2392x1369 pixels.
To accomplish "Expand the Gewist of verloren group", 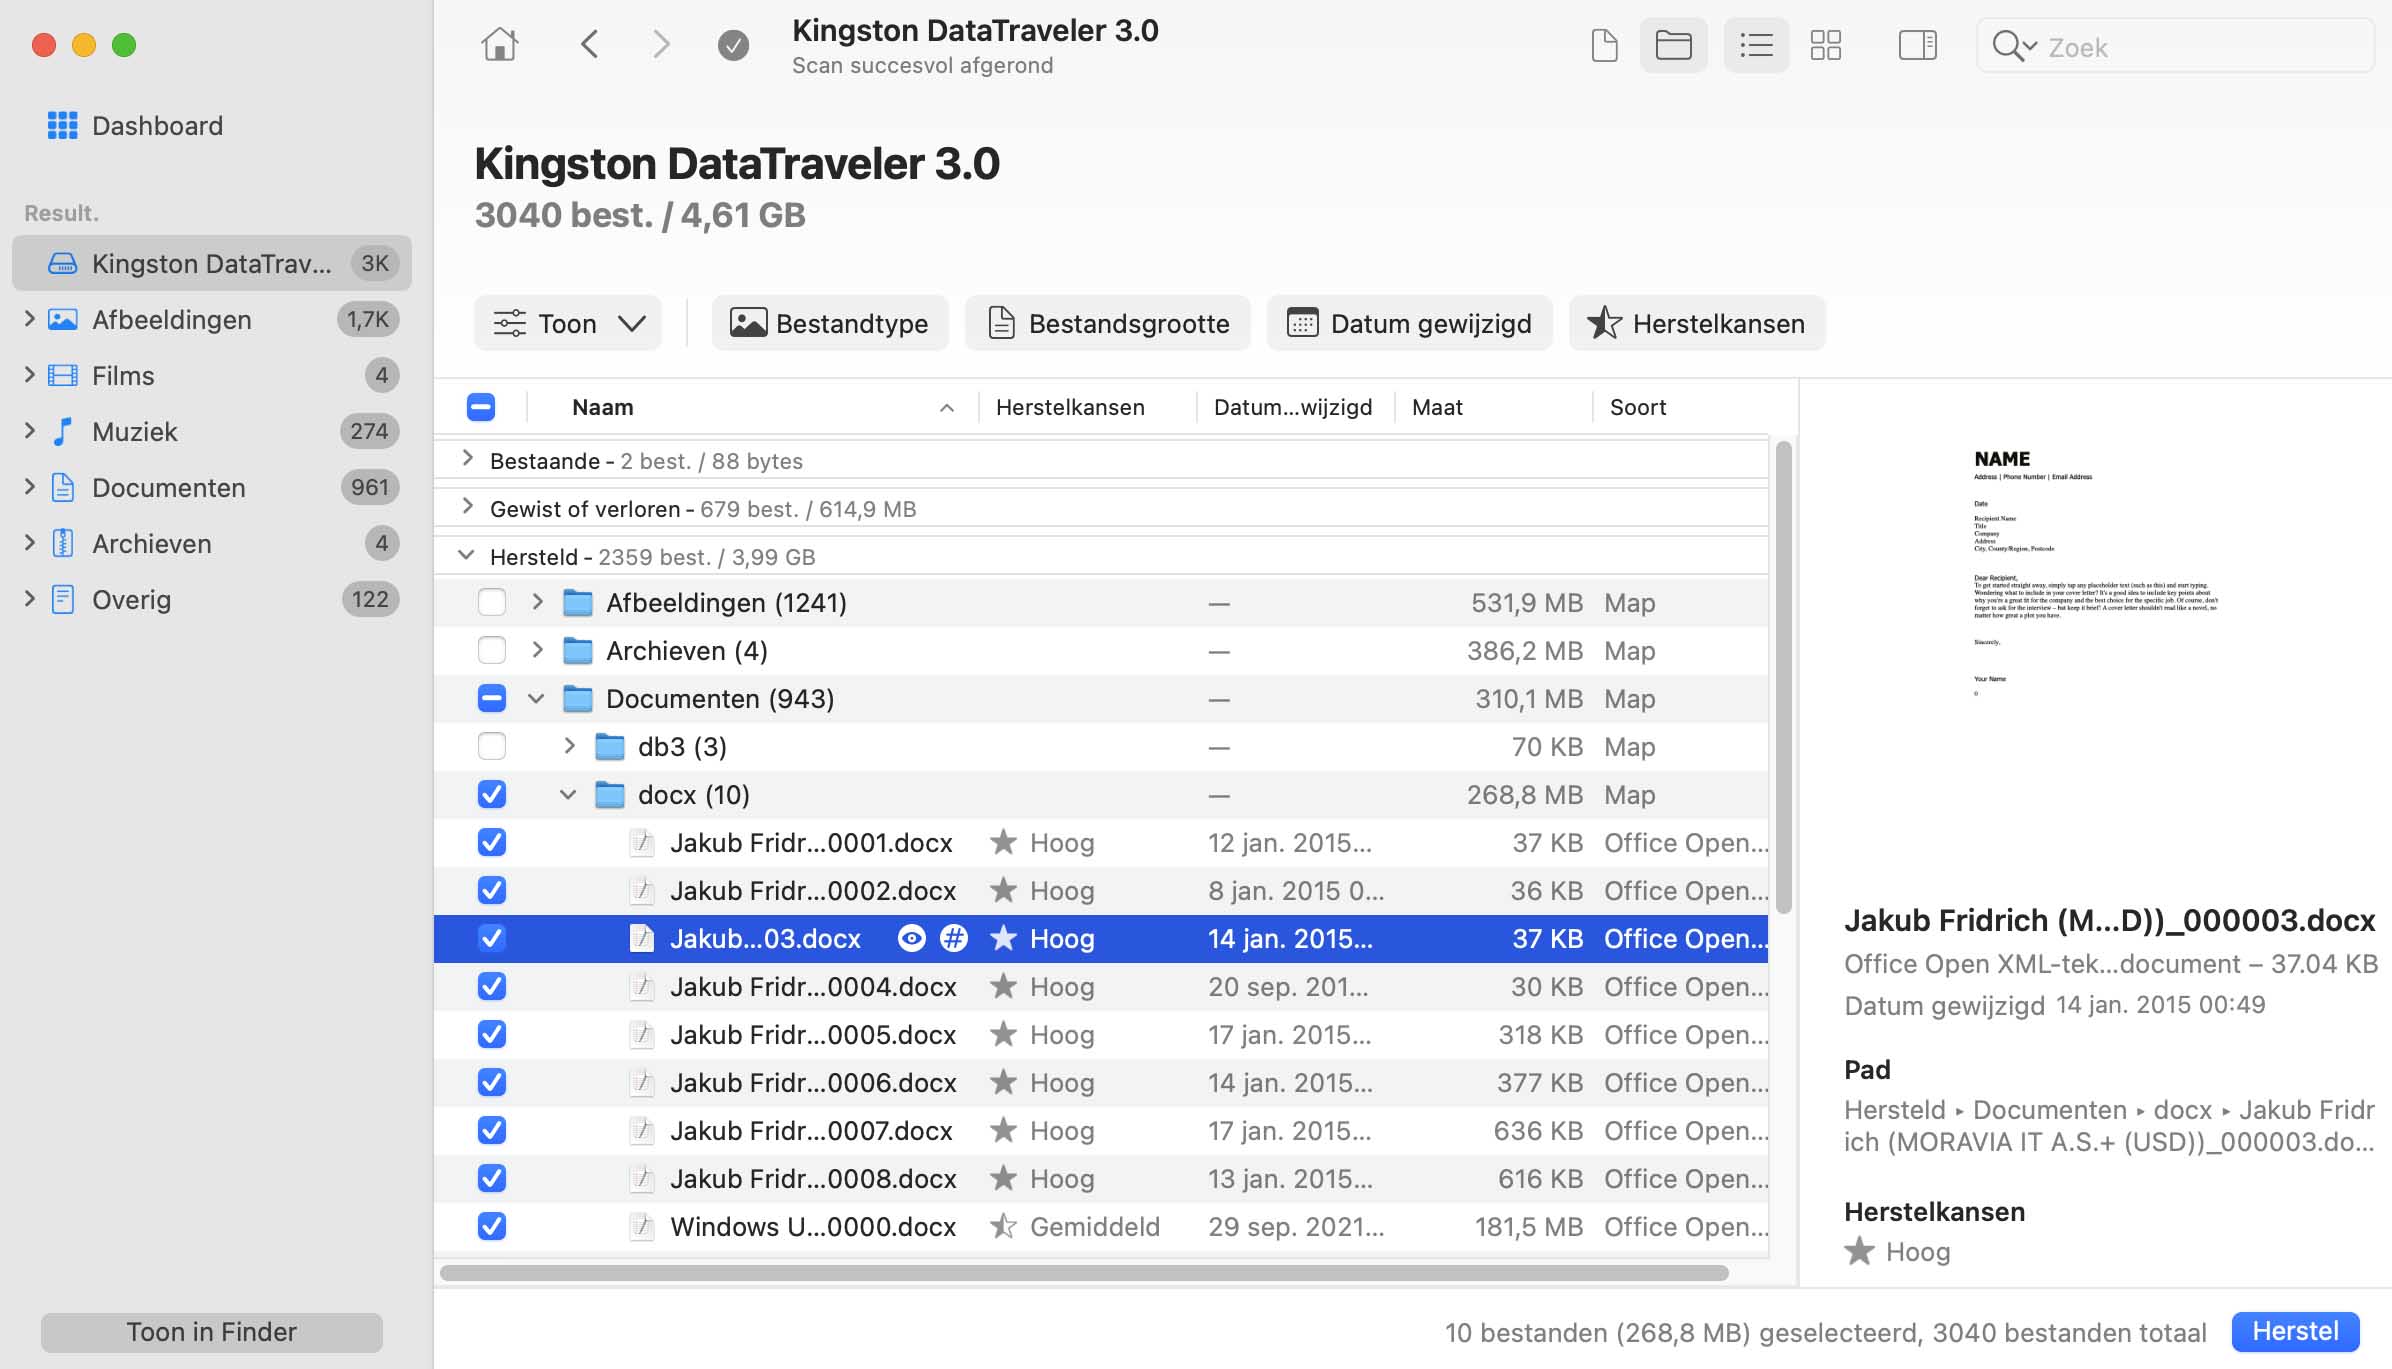I will (467, 507).
